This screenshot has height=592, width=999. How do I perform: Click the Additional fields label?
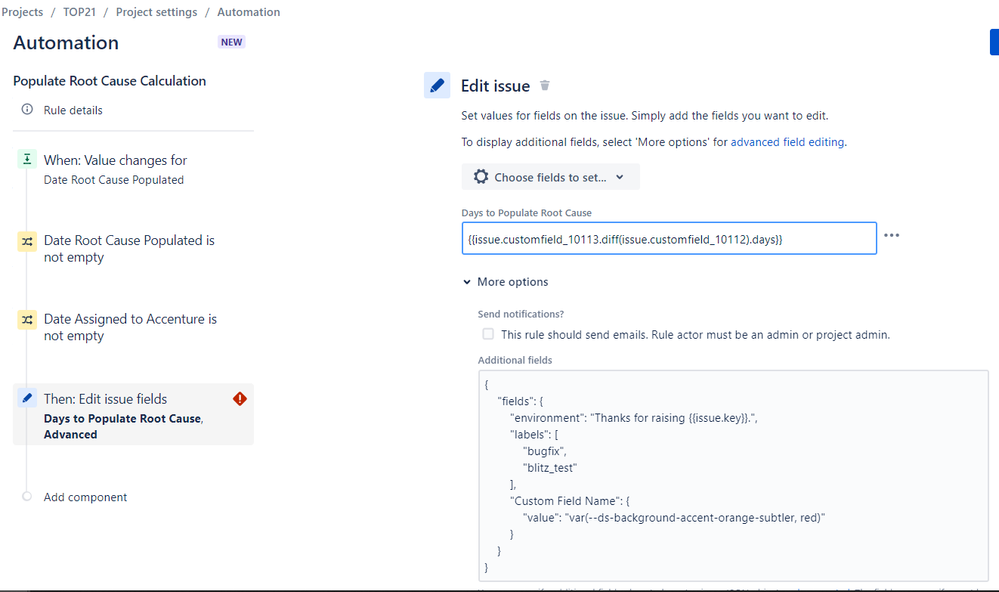515,360
